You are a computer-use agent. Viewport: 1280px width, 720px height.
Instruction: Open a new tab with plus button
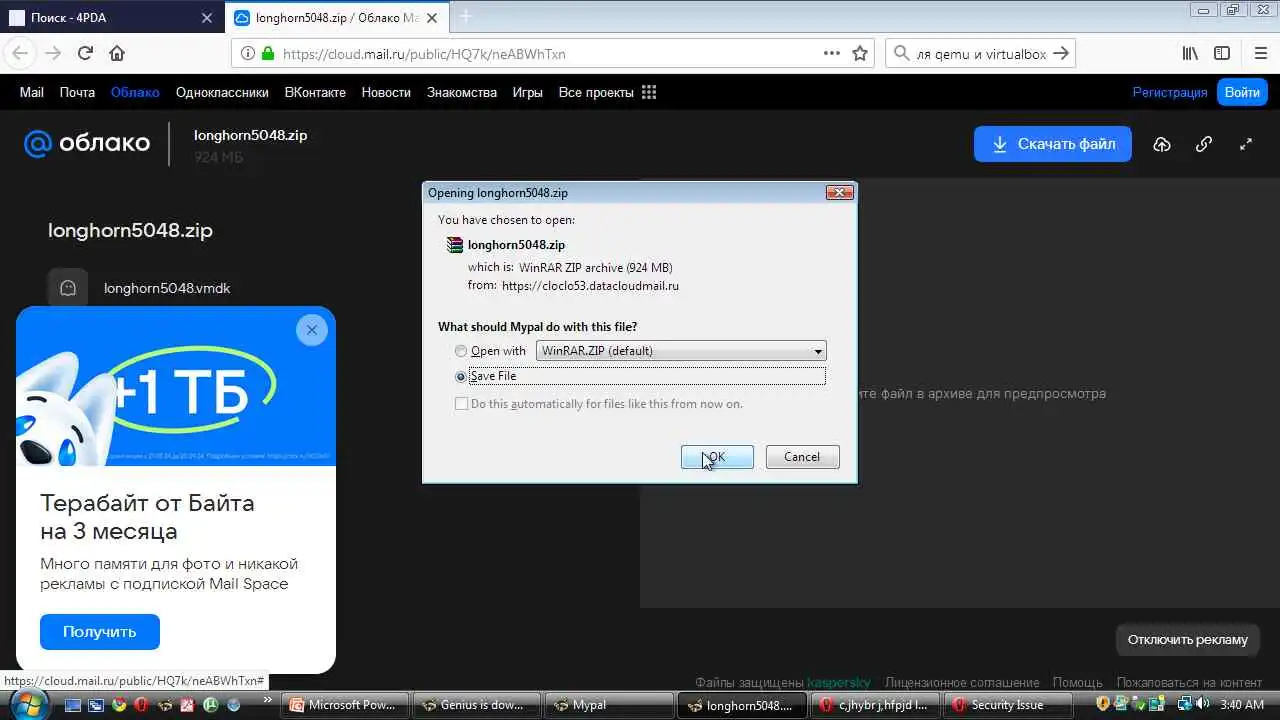pyautogui.click(x=466, y=17)
